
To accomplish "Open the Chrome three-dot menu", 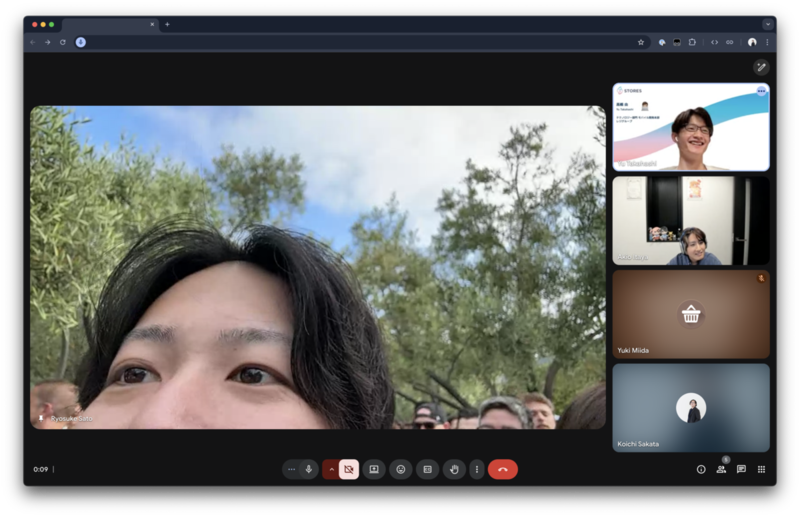I will click(767, 42).
